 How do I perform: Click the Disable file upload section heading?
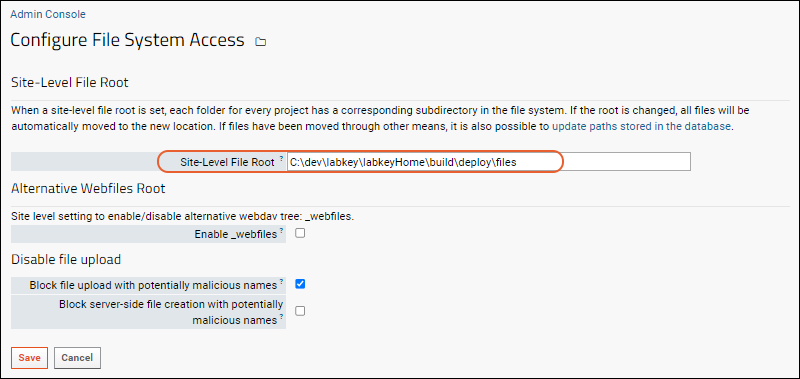point(66,259)
